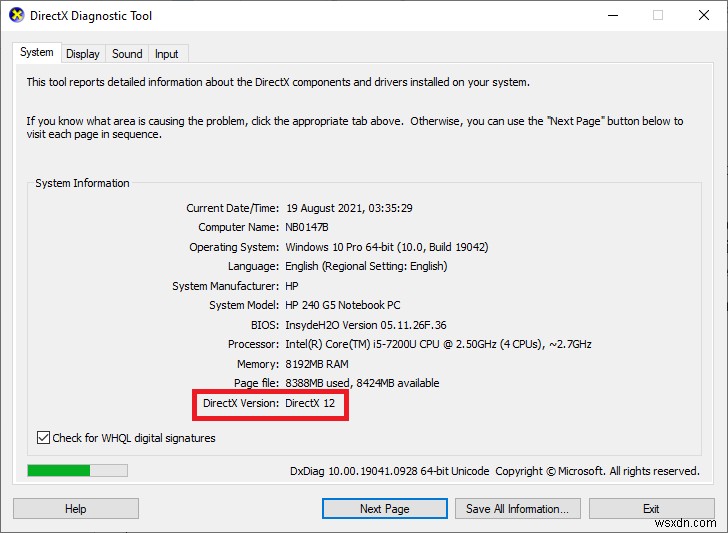Click computer name value NB0147B
This screenshot has width=728, height=533.
pyautogui.click(x=307, y=227)
